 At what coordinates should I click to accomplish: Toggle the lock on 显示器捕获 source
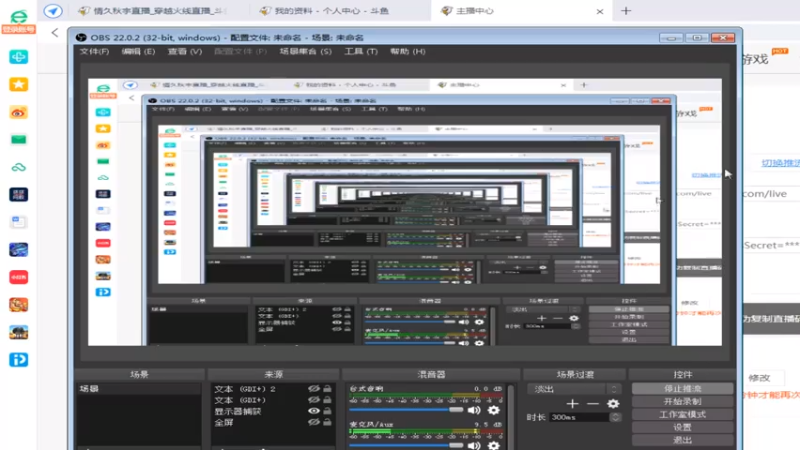coord(327,411)
